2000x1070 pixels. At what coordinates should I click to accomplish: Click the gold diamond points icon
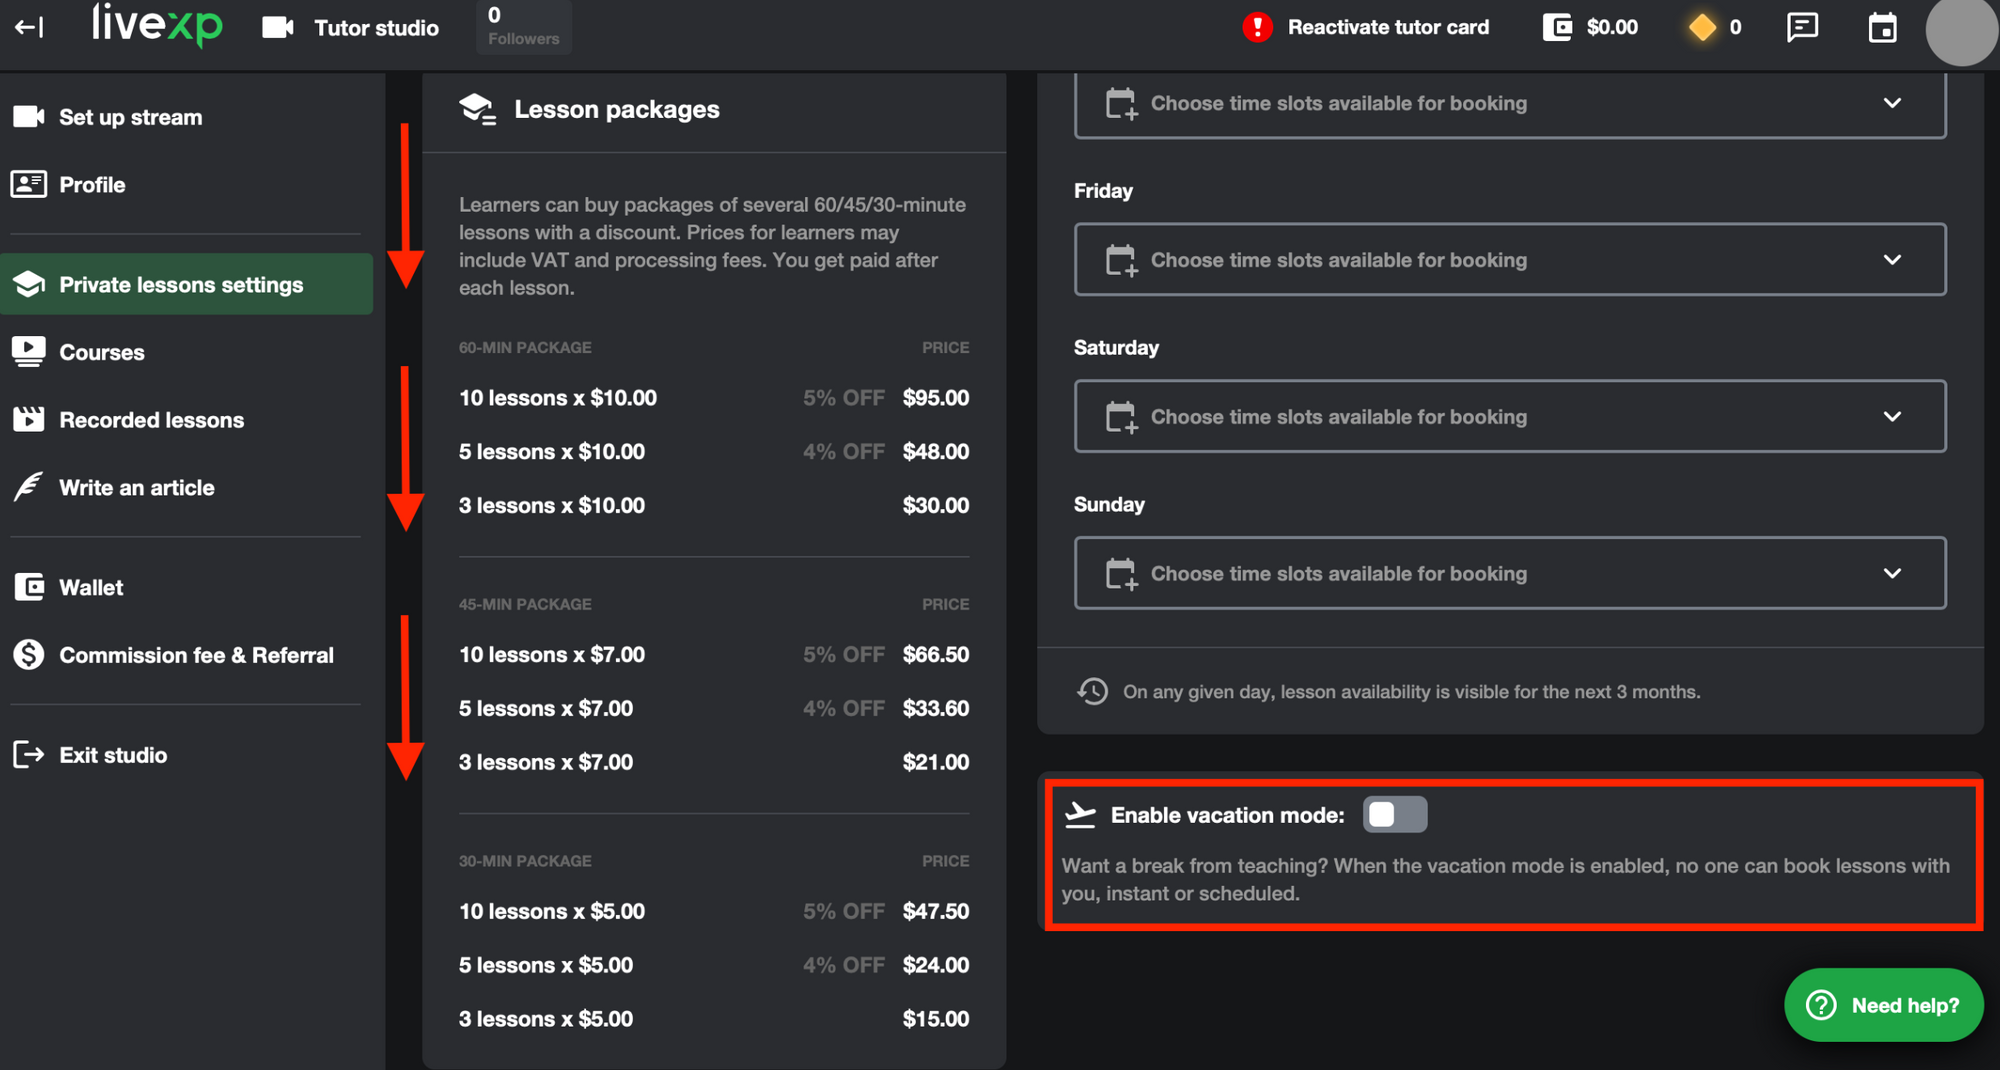[x=1701, y=27]
